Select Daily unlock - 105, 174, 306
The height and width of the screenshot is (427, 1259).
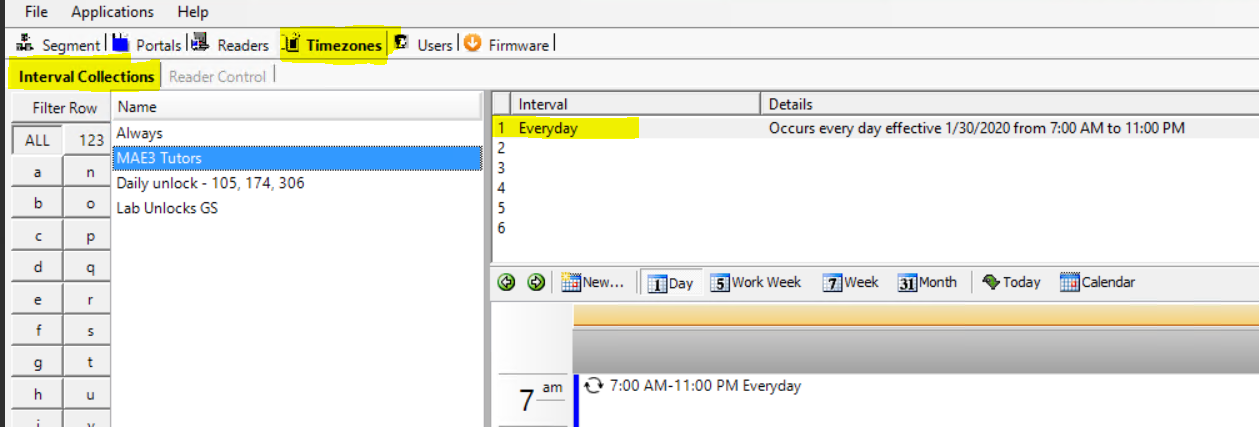pos(297,183)
